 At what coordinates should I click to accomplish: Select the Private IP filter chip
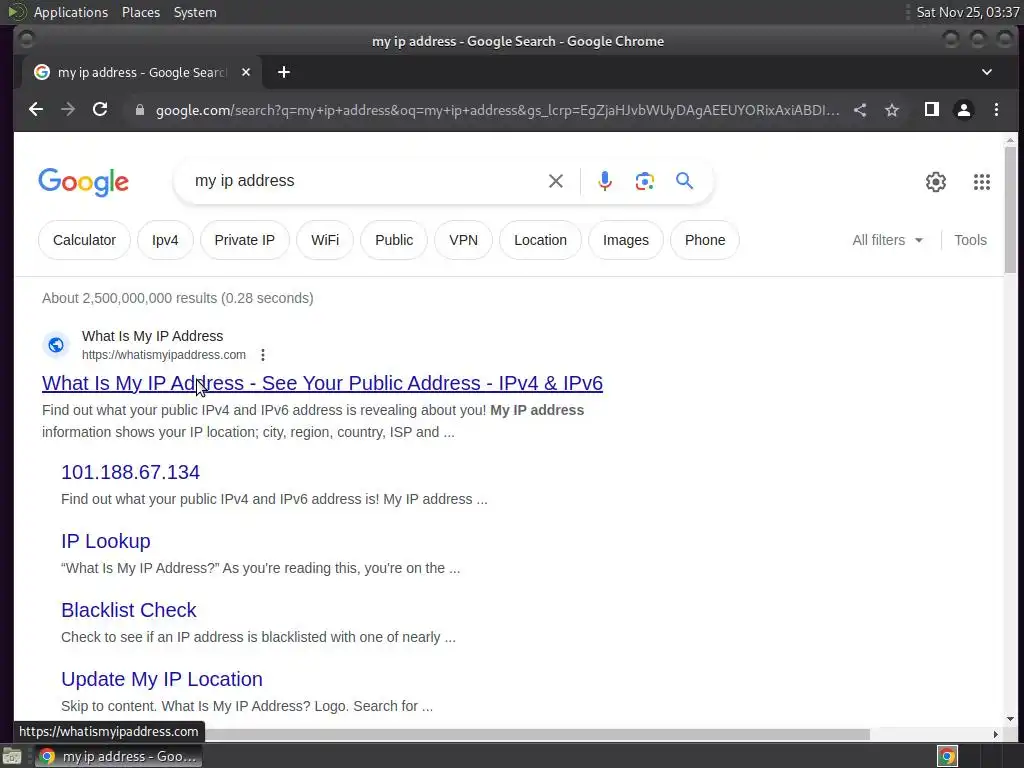click(245, 240)
